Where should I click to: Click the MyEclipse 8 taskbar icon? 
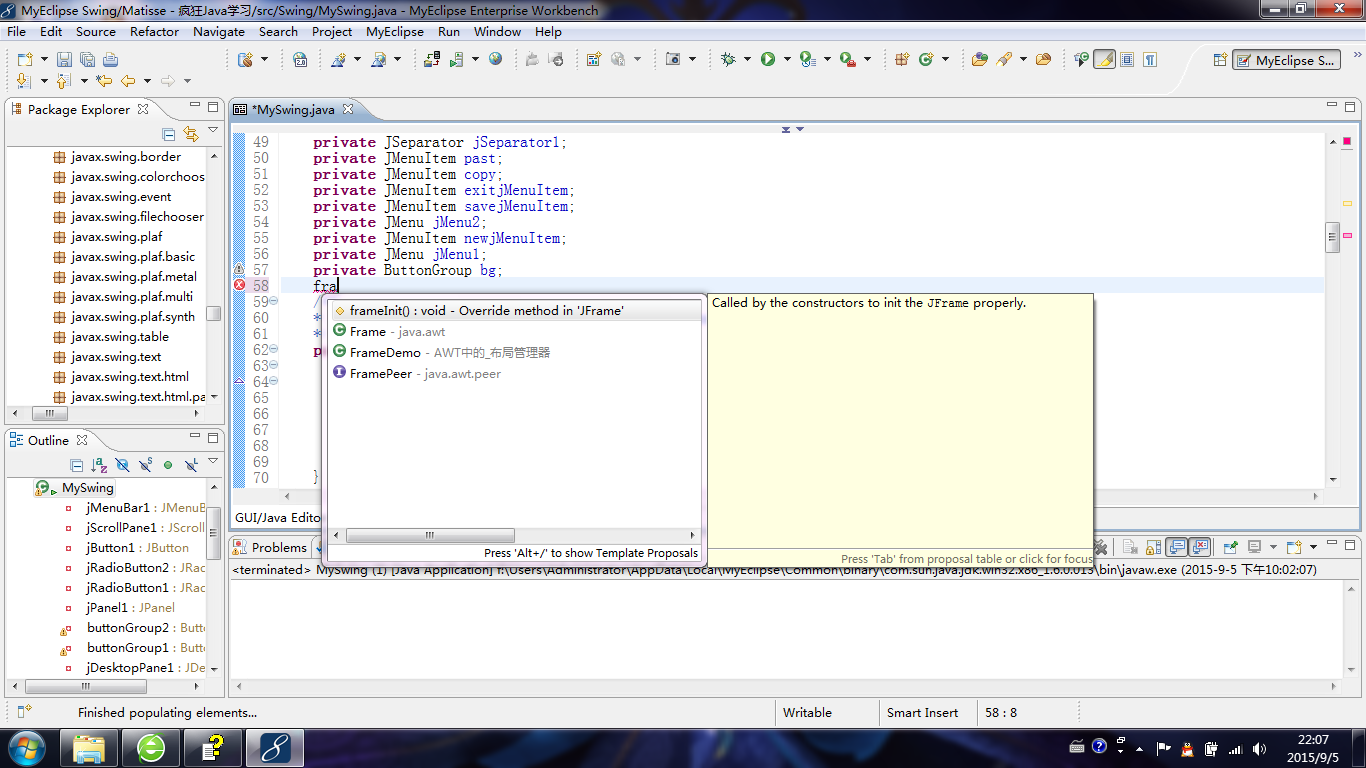275,748
